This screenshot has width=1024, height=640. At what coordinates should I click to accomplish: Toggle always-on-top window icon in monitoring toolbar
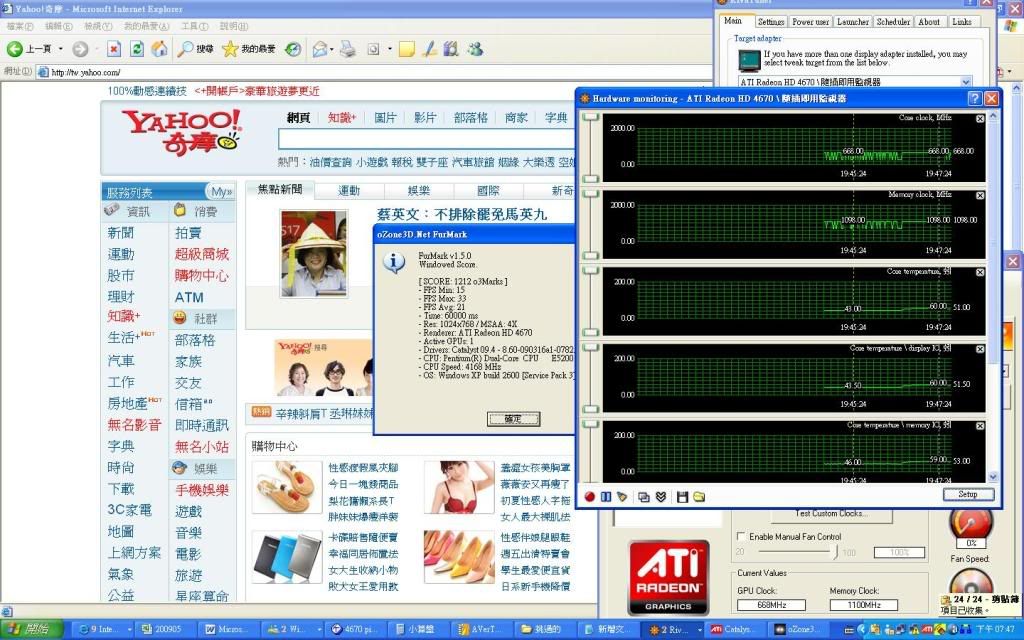[x=644, y=497]
